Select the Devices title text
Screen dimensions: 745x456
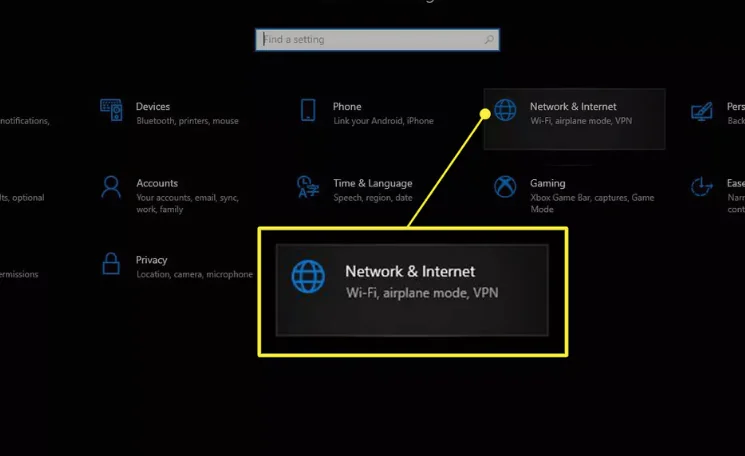click(x=153, y=106)
